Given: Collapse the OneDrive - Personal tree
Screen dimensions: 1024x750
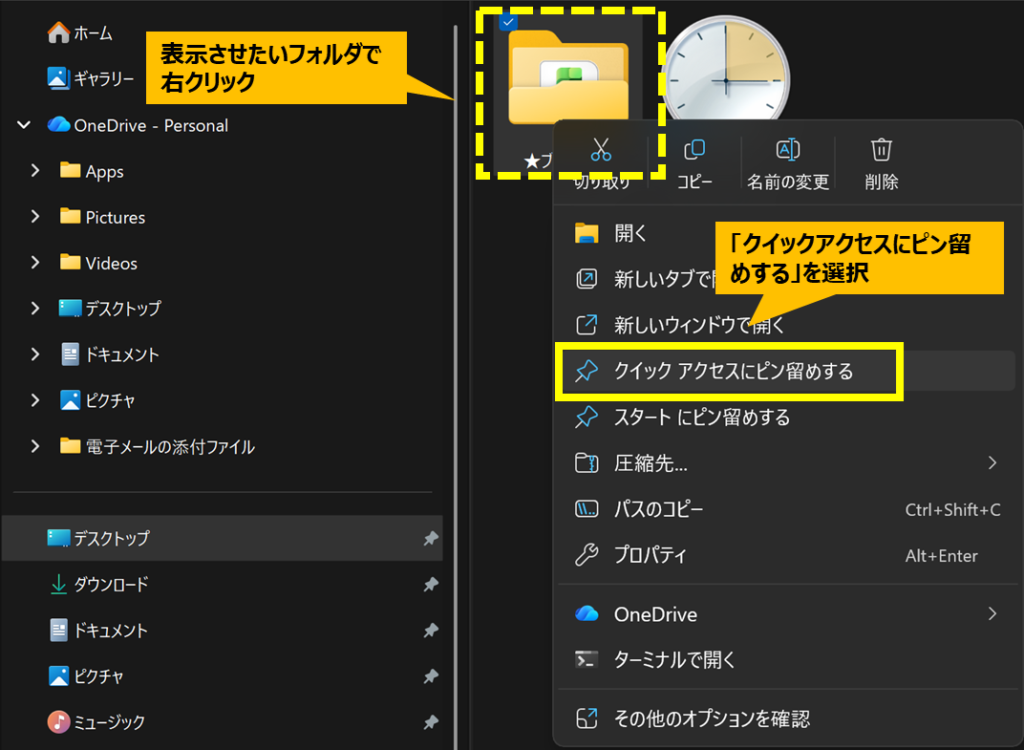Looking at the screenshot, I should click(x=23, y=125).
